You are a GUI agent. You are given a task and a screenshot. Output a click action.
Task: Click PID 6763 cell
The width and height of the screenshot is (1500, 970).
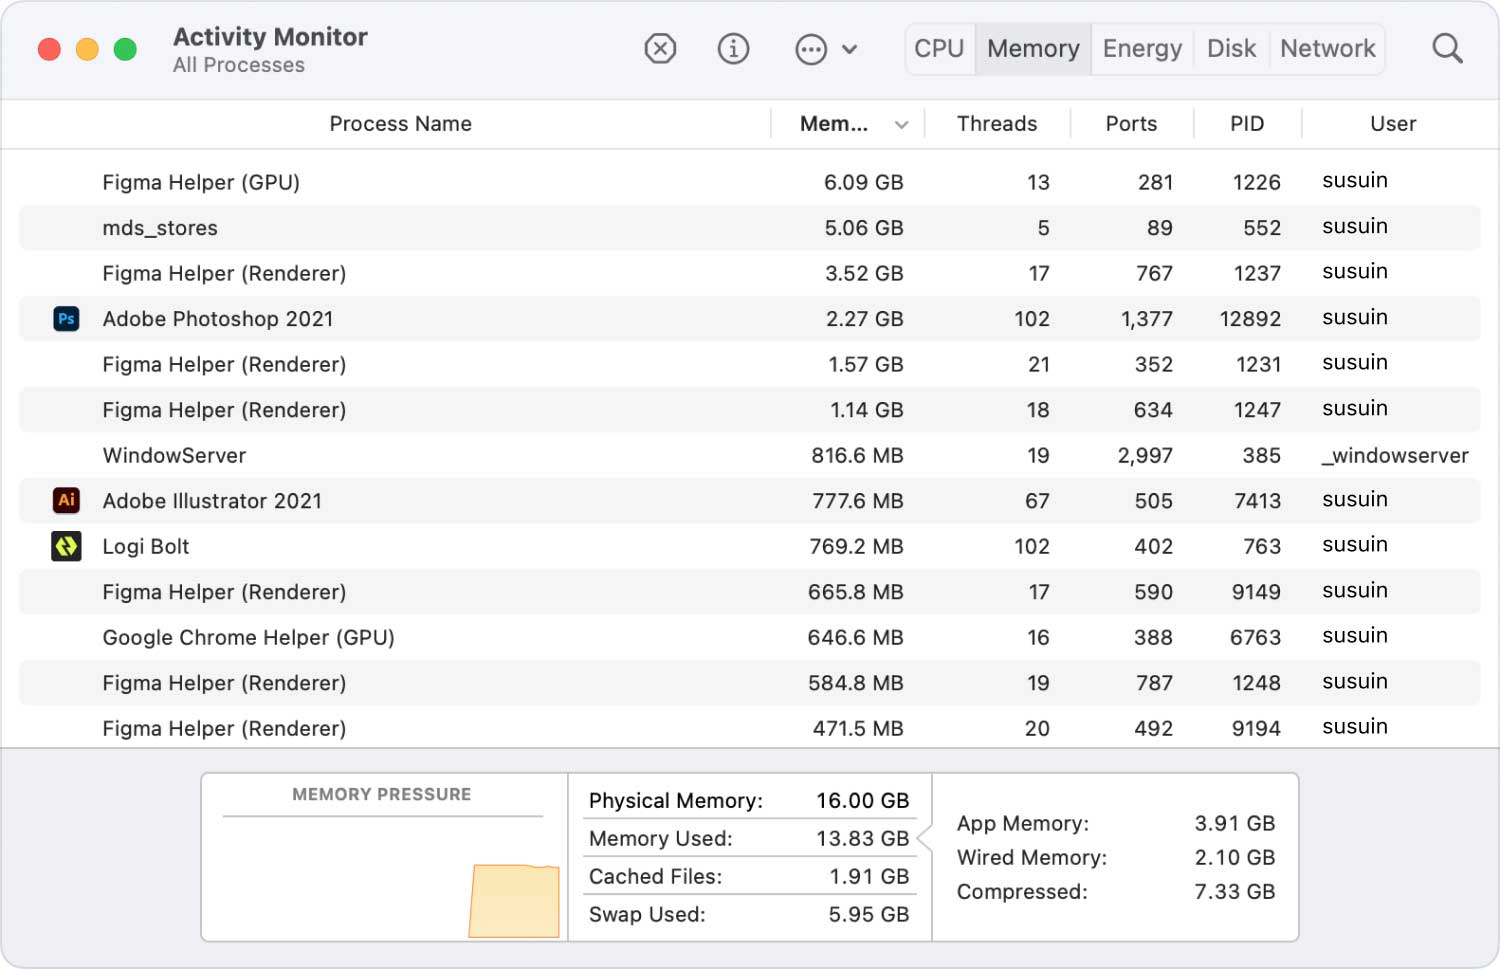(x=1255, y=637)
